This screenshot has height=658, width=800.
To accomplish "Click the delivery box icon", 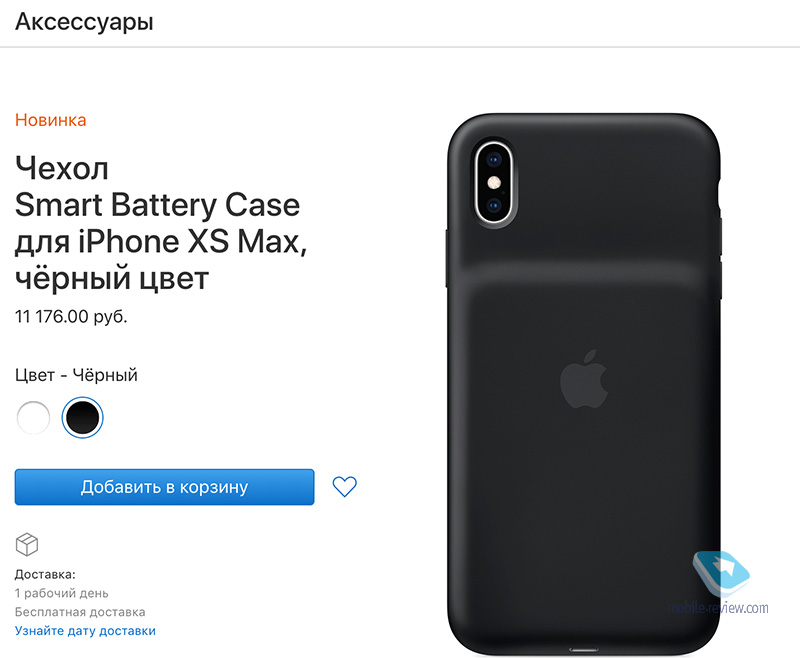I will [27, 544].
